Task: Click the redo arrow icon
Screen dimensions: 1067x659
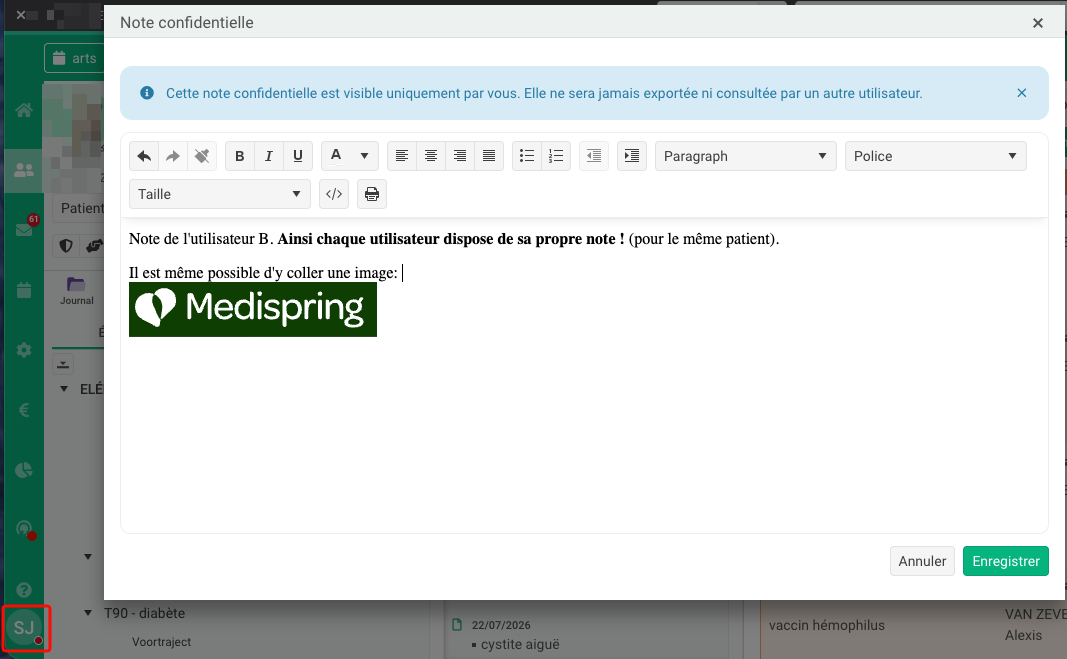Action: pos(173,156)
